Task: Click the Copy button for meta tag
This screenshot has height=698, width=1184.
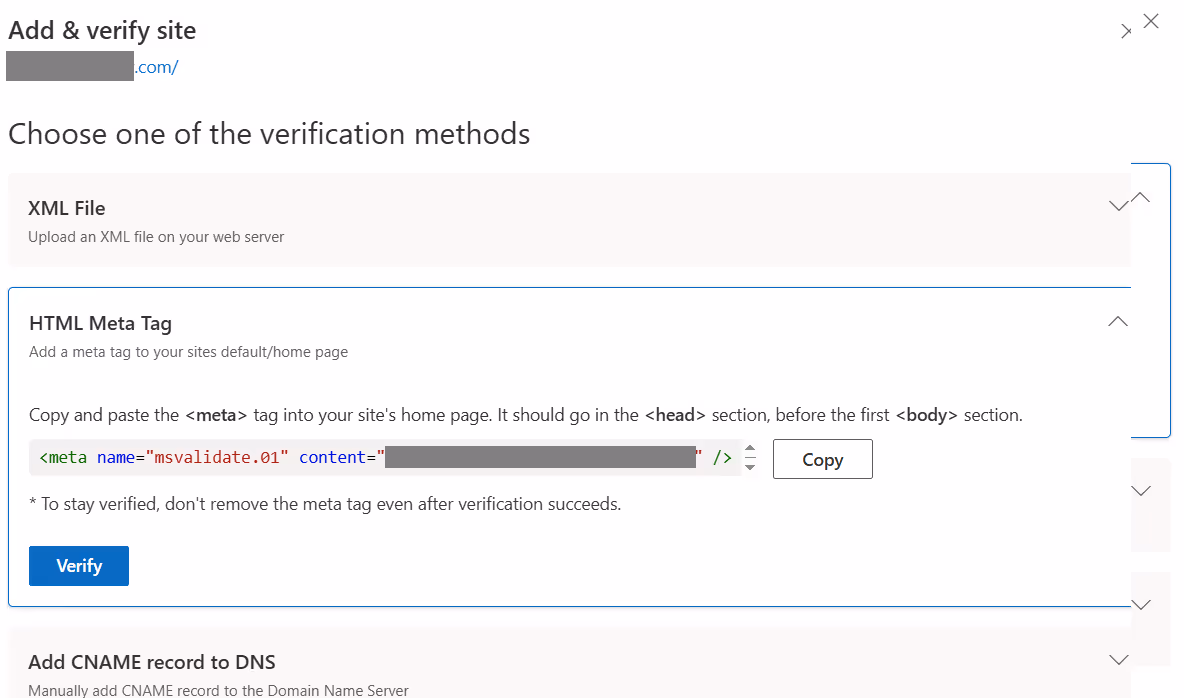Action: pyautogui.click(x=822, y=459)
